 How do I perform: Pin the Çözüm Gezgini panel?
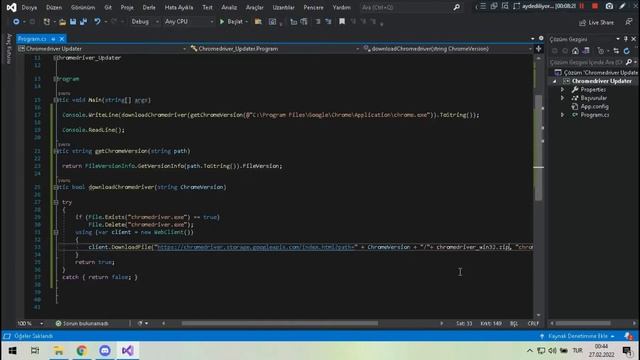pyautogui.click(x=626, y=39)
